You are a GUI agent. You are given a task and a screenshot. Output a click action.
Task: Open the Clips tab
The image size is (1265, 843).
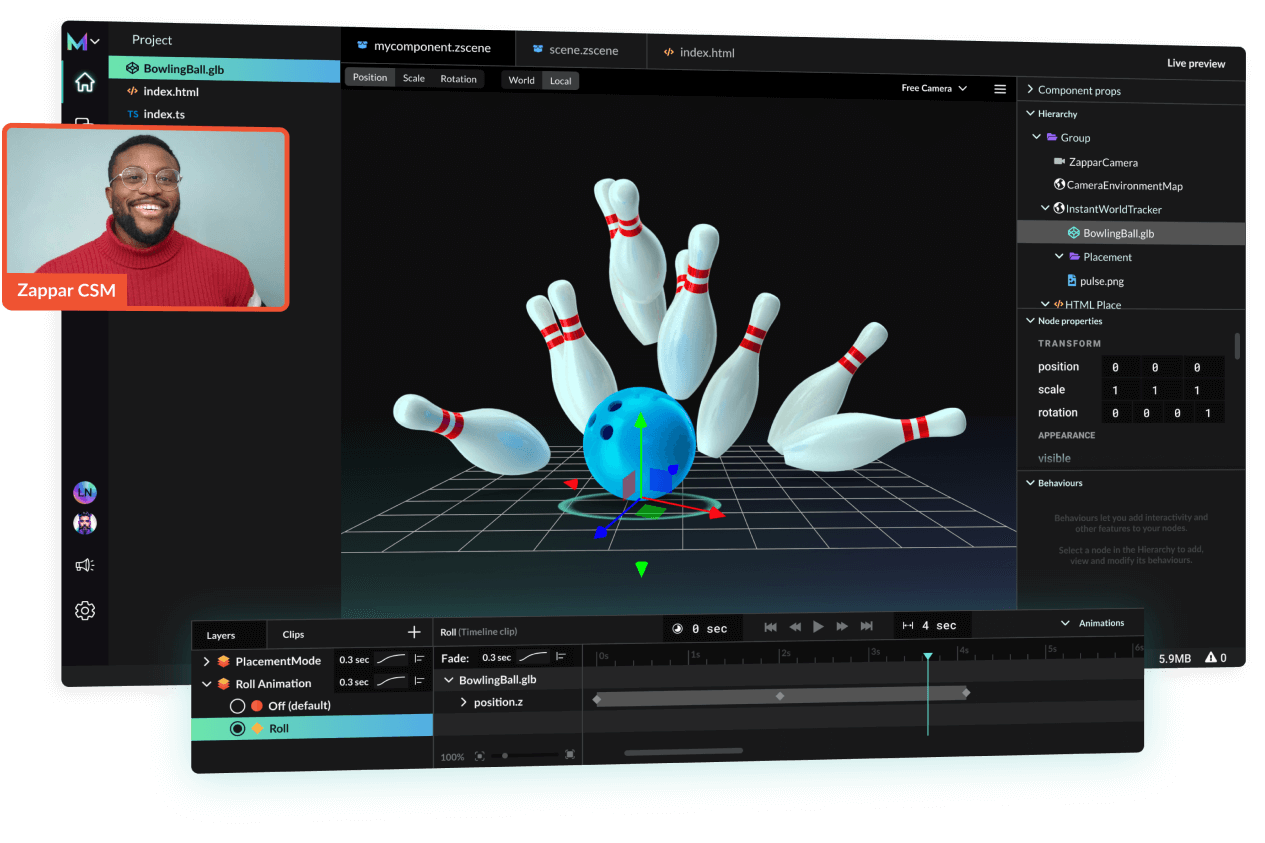coord(293,634)
